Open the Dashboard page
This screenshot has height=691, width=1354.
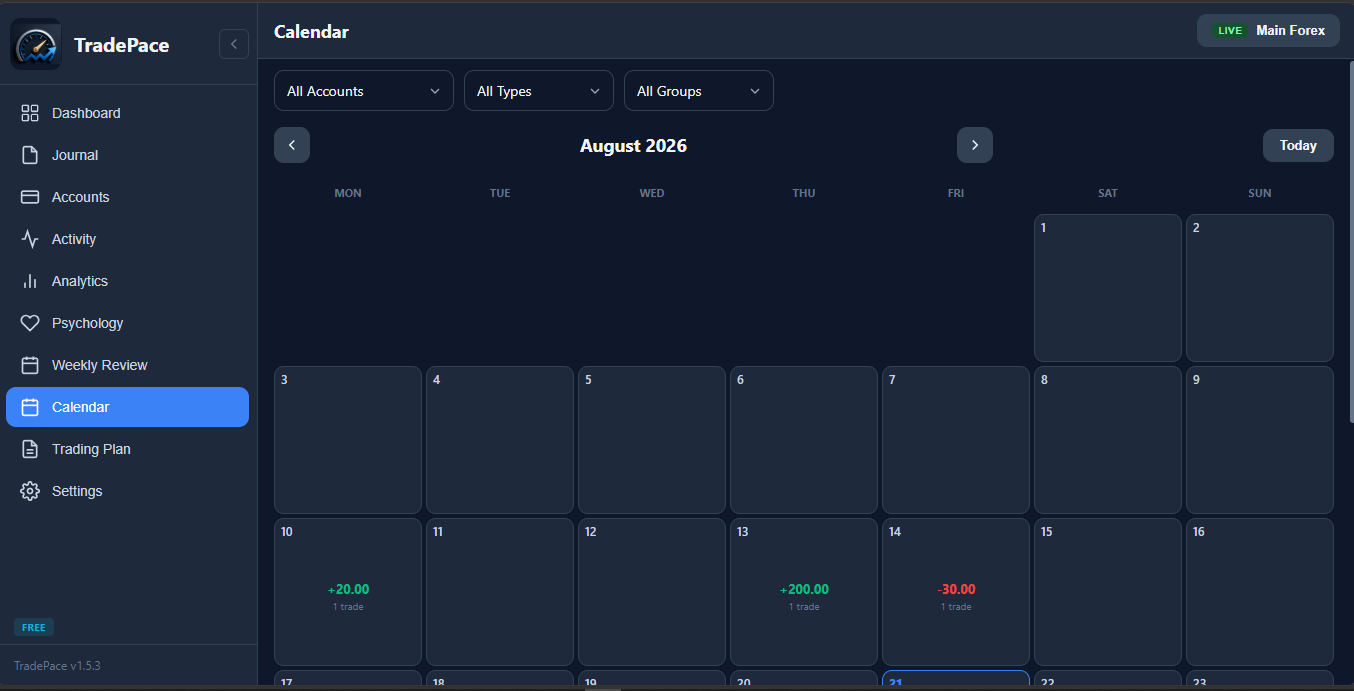[x=127, y=113]
